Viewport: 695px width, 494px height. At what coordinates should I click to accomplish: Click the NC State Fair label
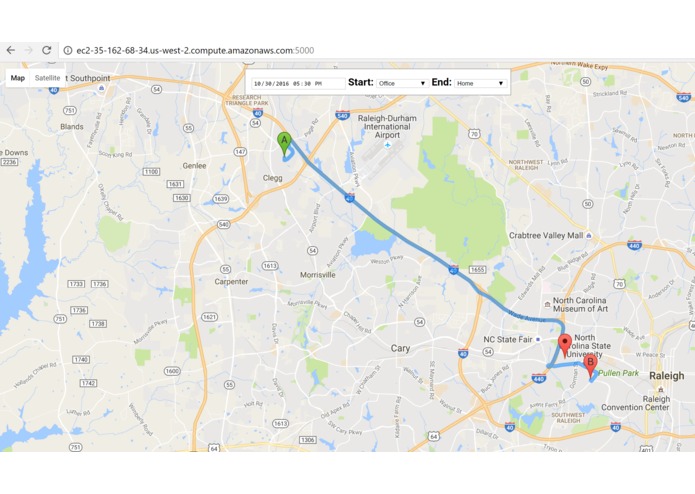pos(508,339)
